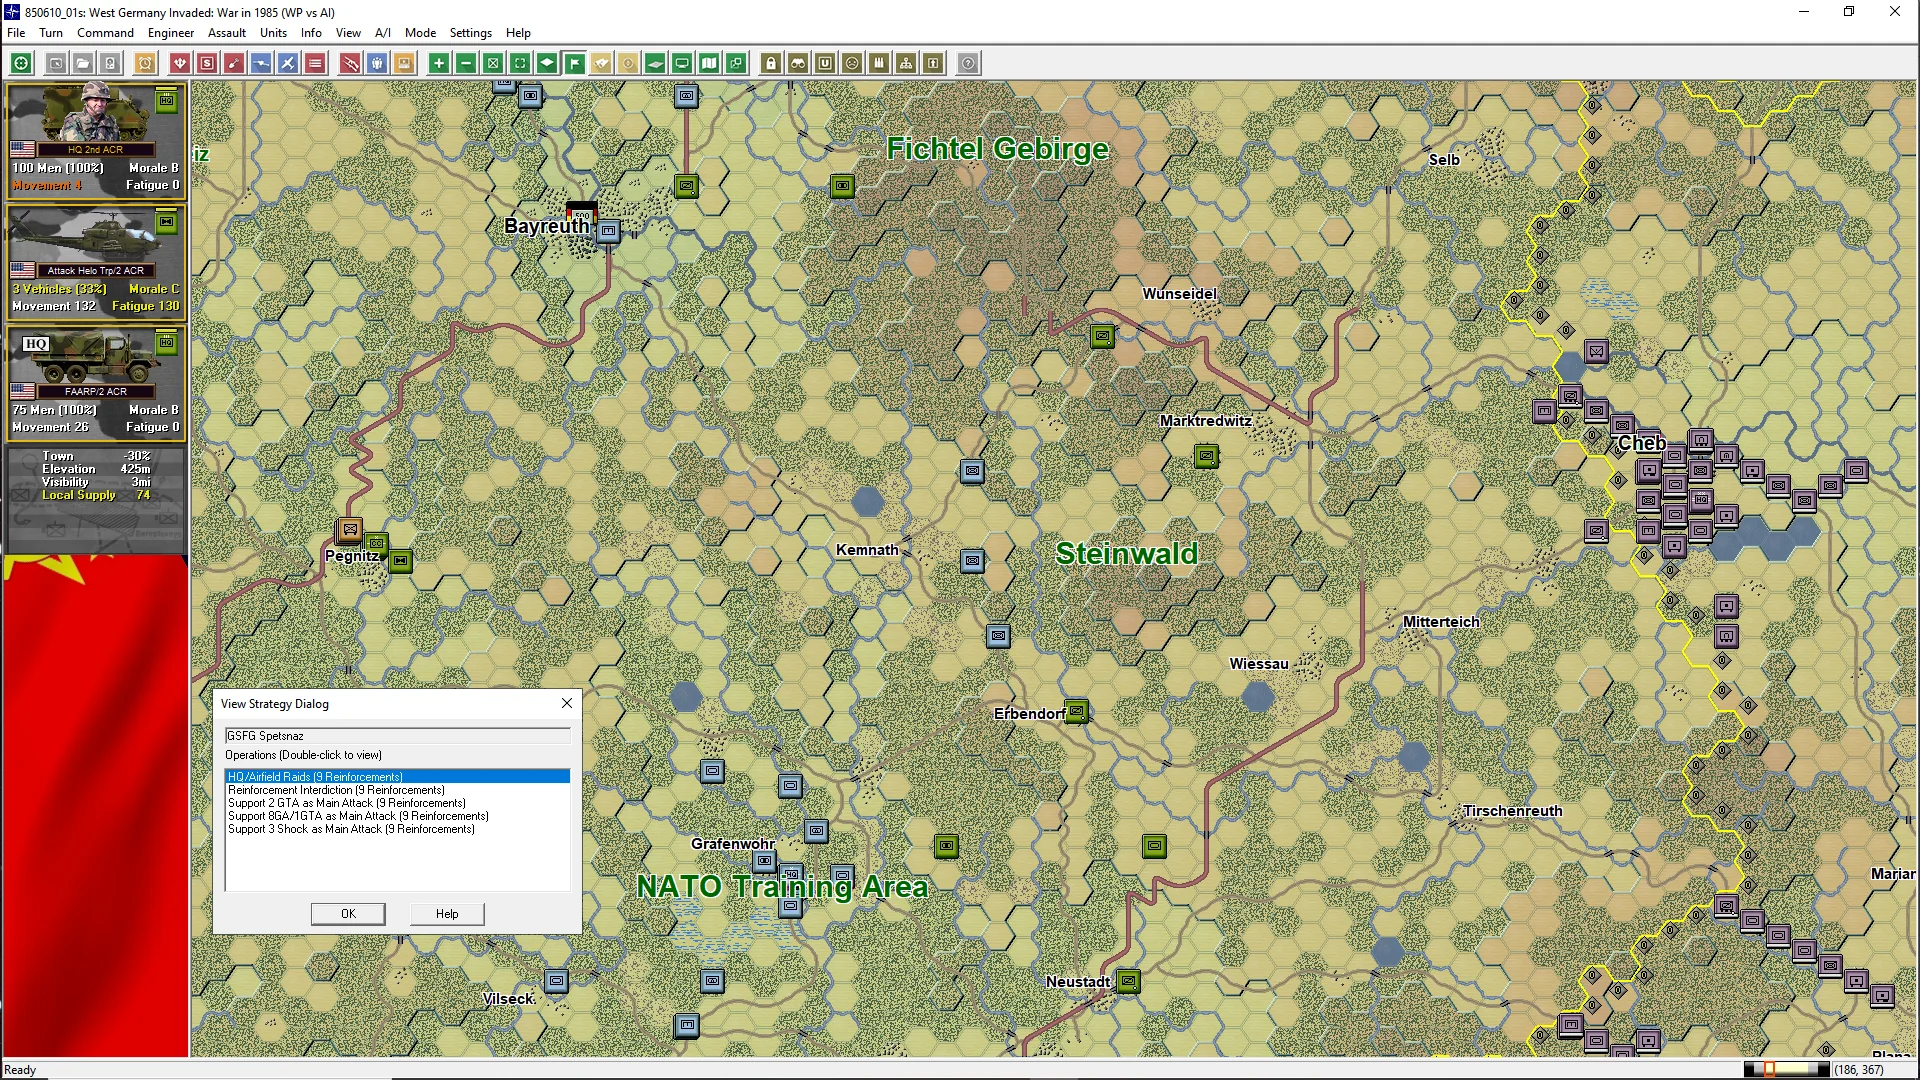Click the red rifle assault icon
This screenshot has height=1080, width=1920.
click(x=350, y=63)
